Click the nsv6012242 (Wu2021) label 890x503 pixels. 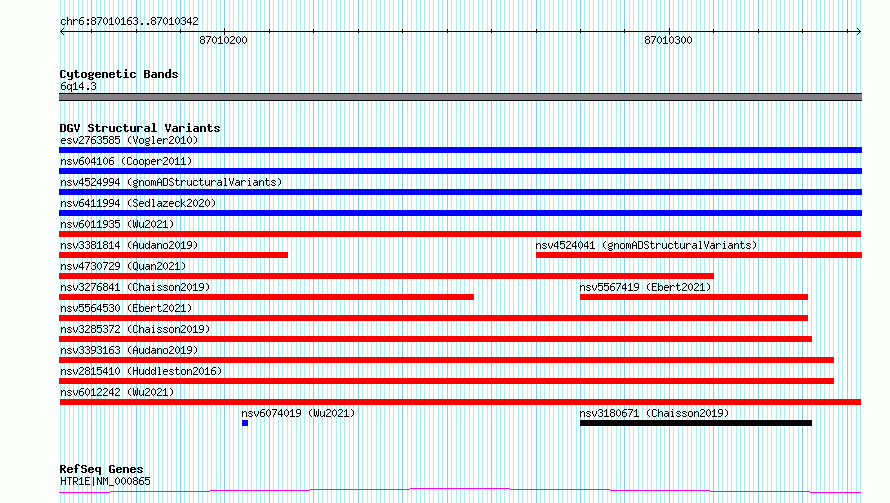[117, 392]
